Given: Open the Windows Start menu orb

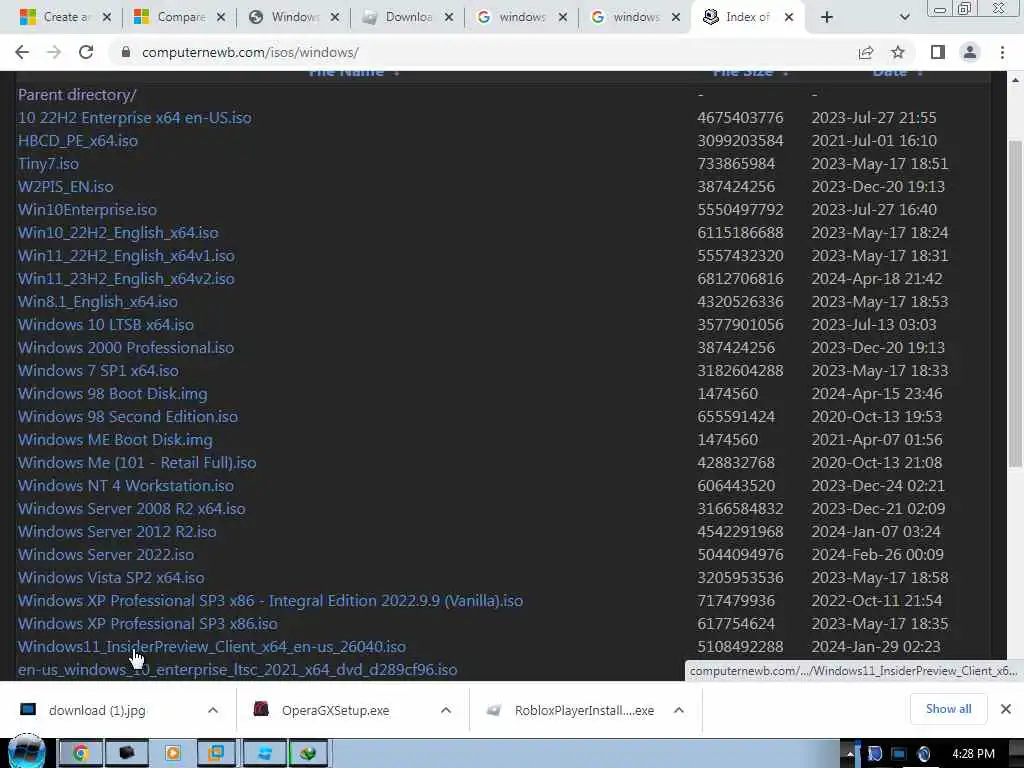Looking at the screenshot, I should click(27, 752).
